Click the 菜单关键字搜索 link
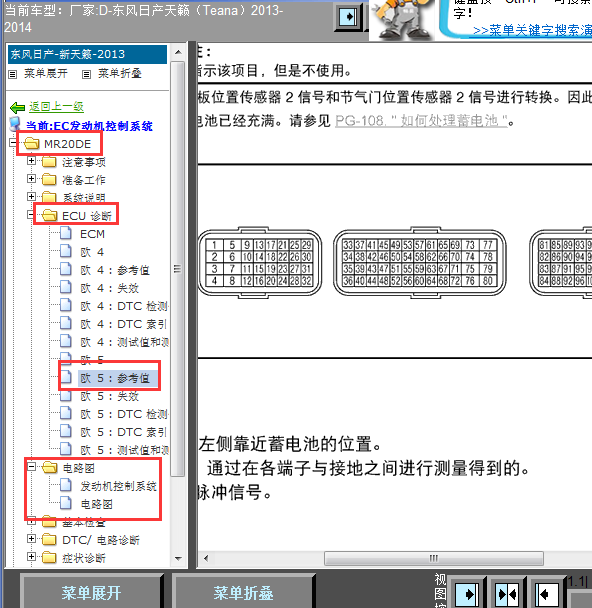The image size is (592, 608). 532,31
